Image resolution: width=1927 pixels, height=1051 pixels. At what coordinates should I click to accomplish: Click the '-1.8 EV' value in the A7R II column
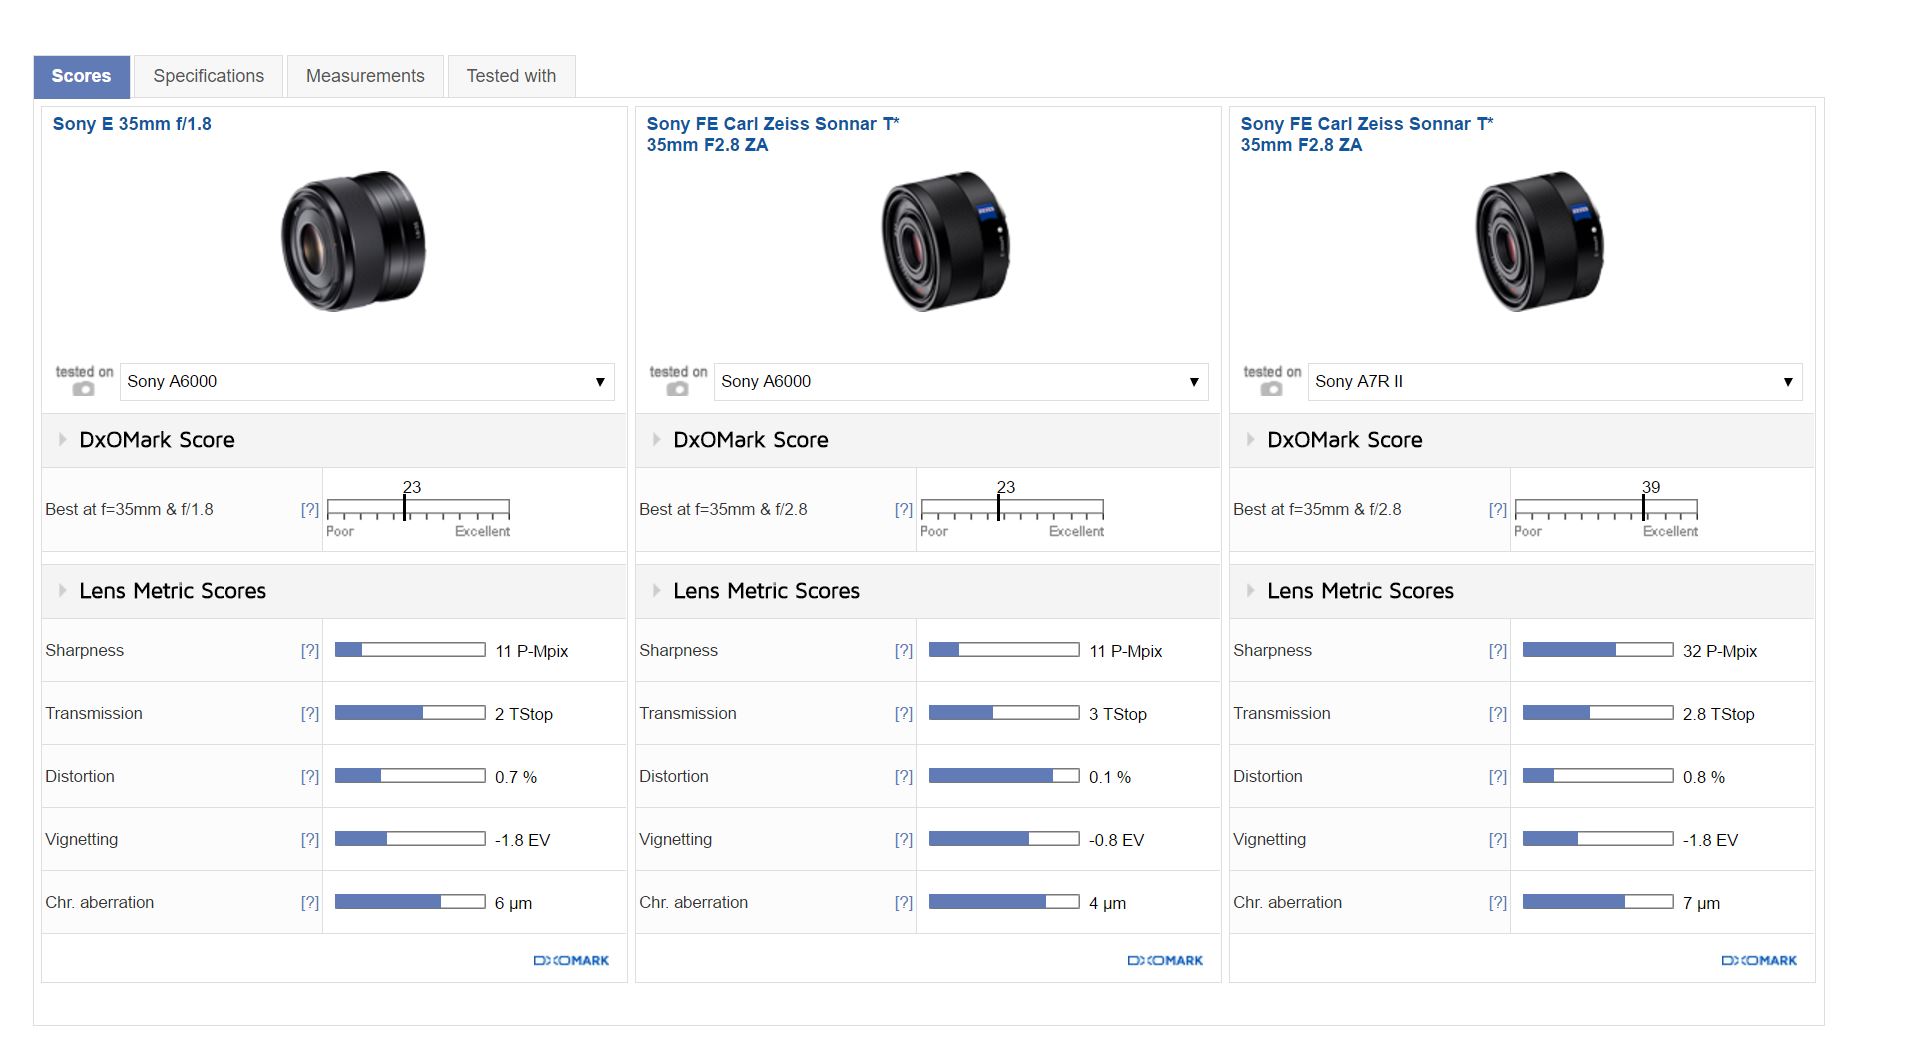pos(1710,840)
